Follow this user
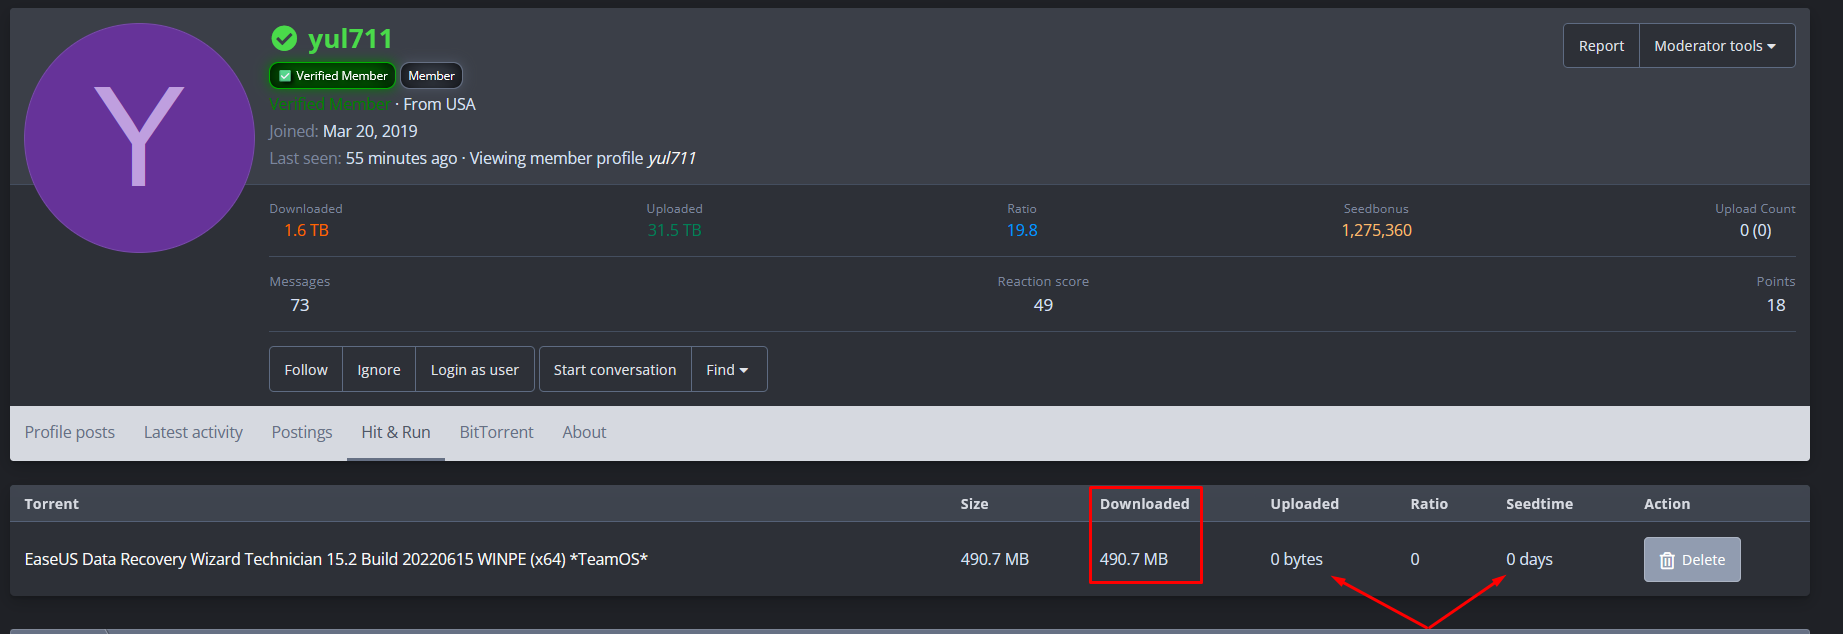1843x634 pixels. pos(306,370)
